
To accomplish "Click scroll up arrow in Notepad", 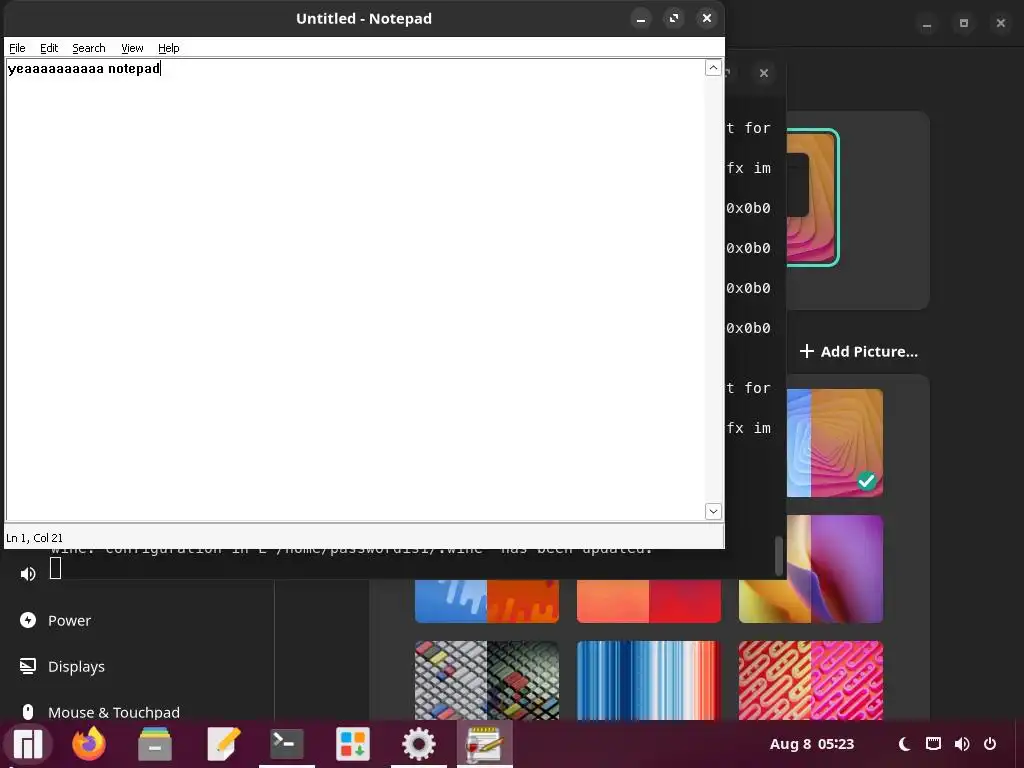I will [713, 68].
